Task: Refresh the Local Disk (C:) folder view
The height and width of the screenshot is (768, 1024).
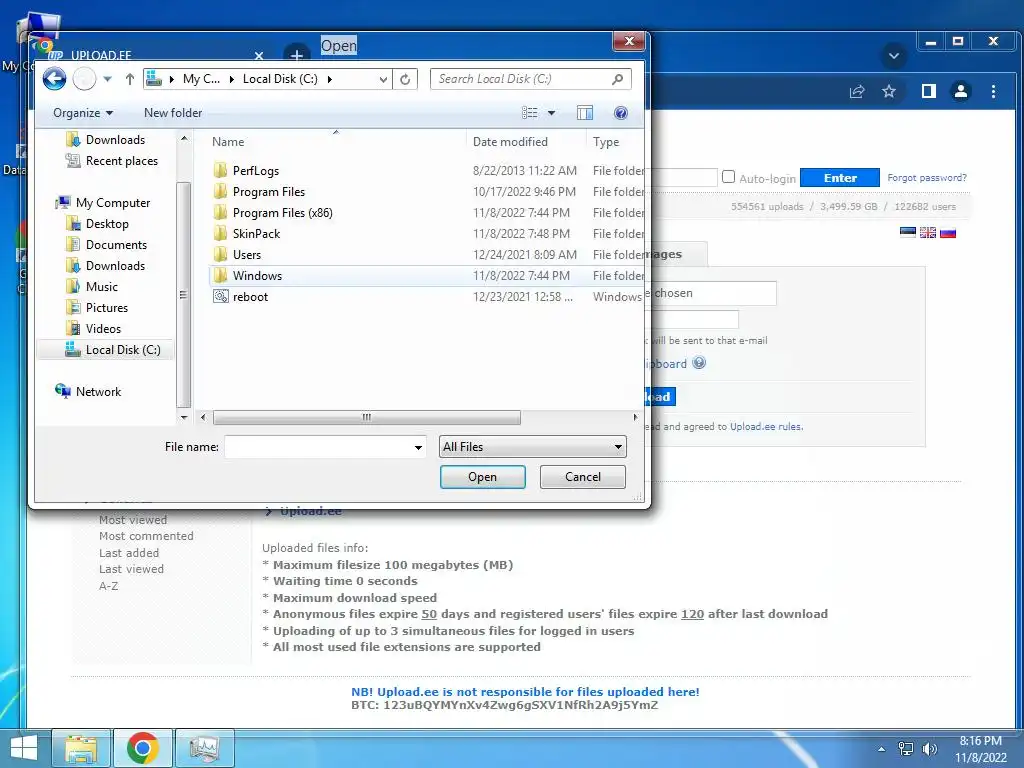Action: [x=405, y=79]
